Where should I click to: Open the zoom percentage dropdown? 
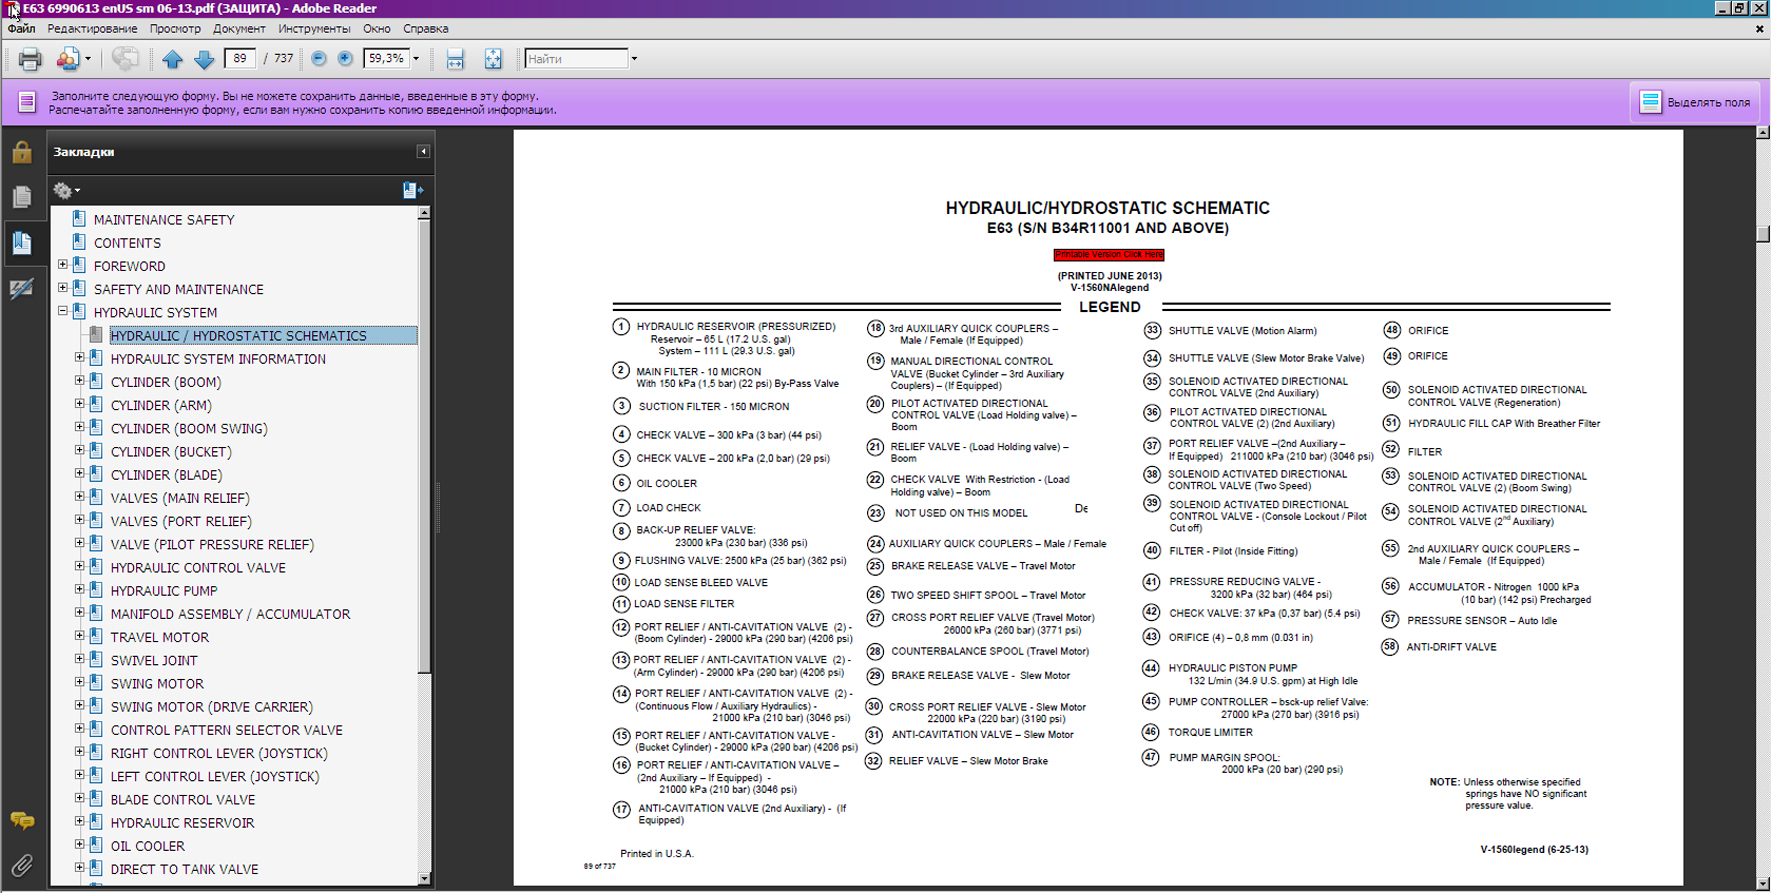[416, 59]
